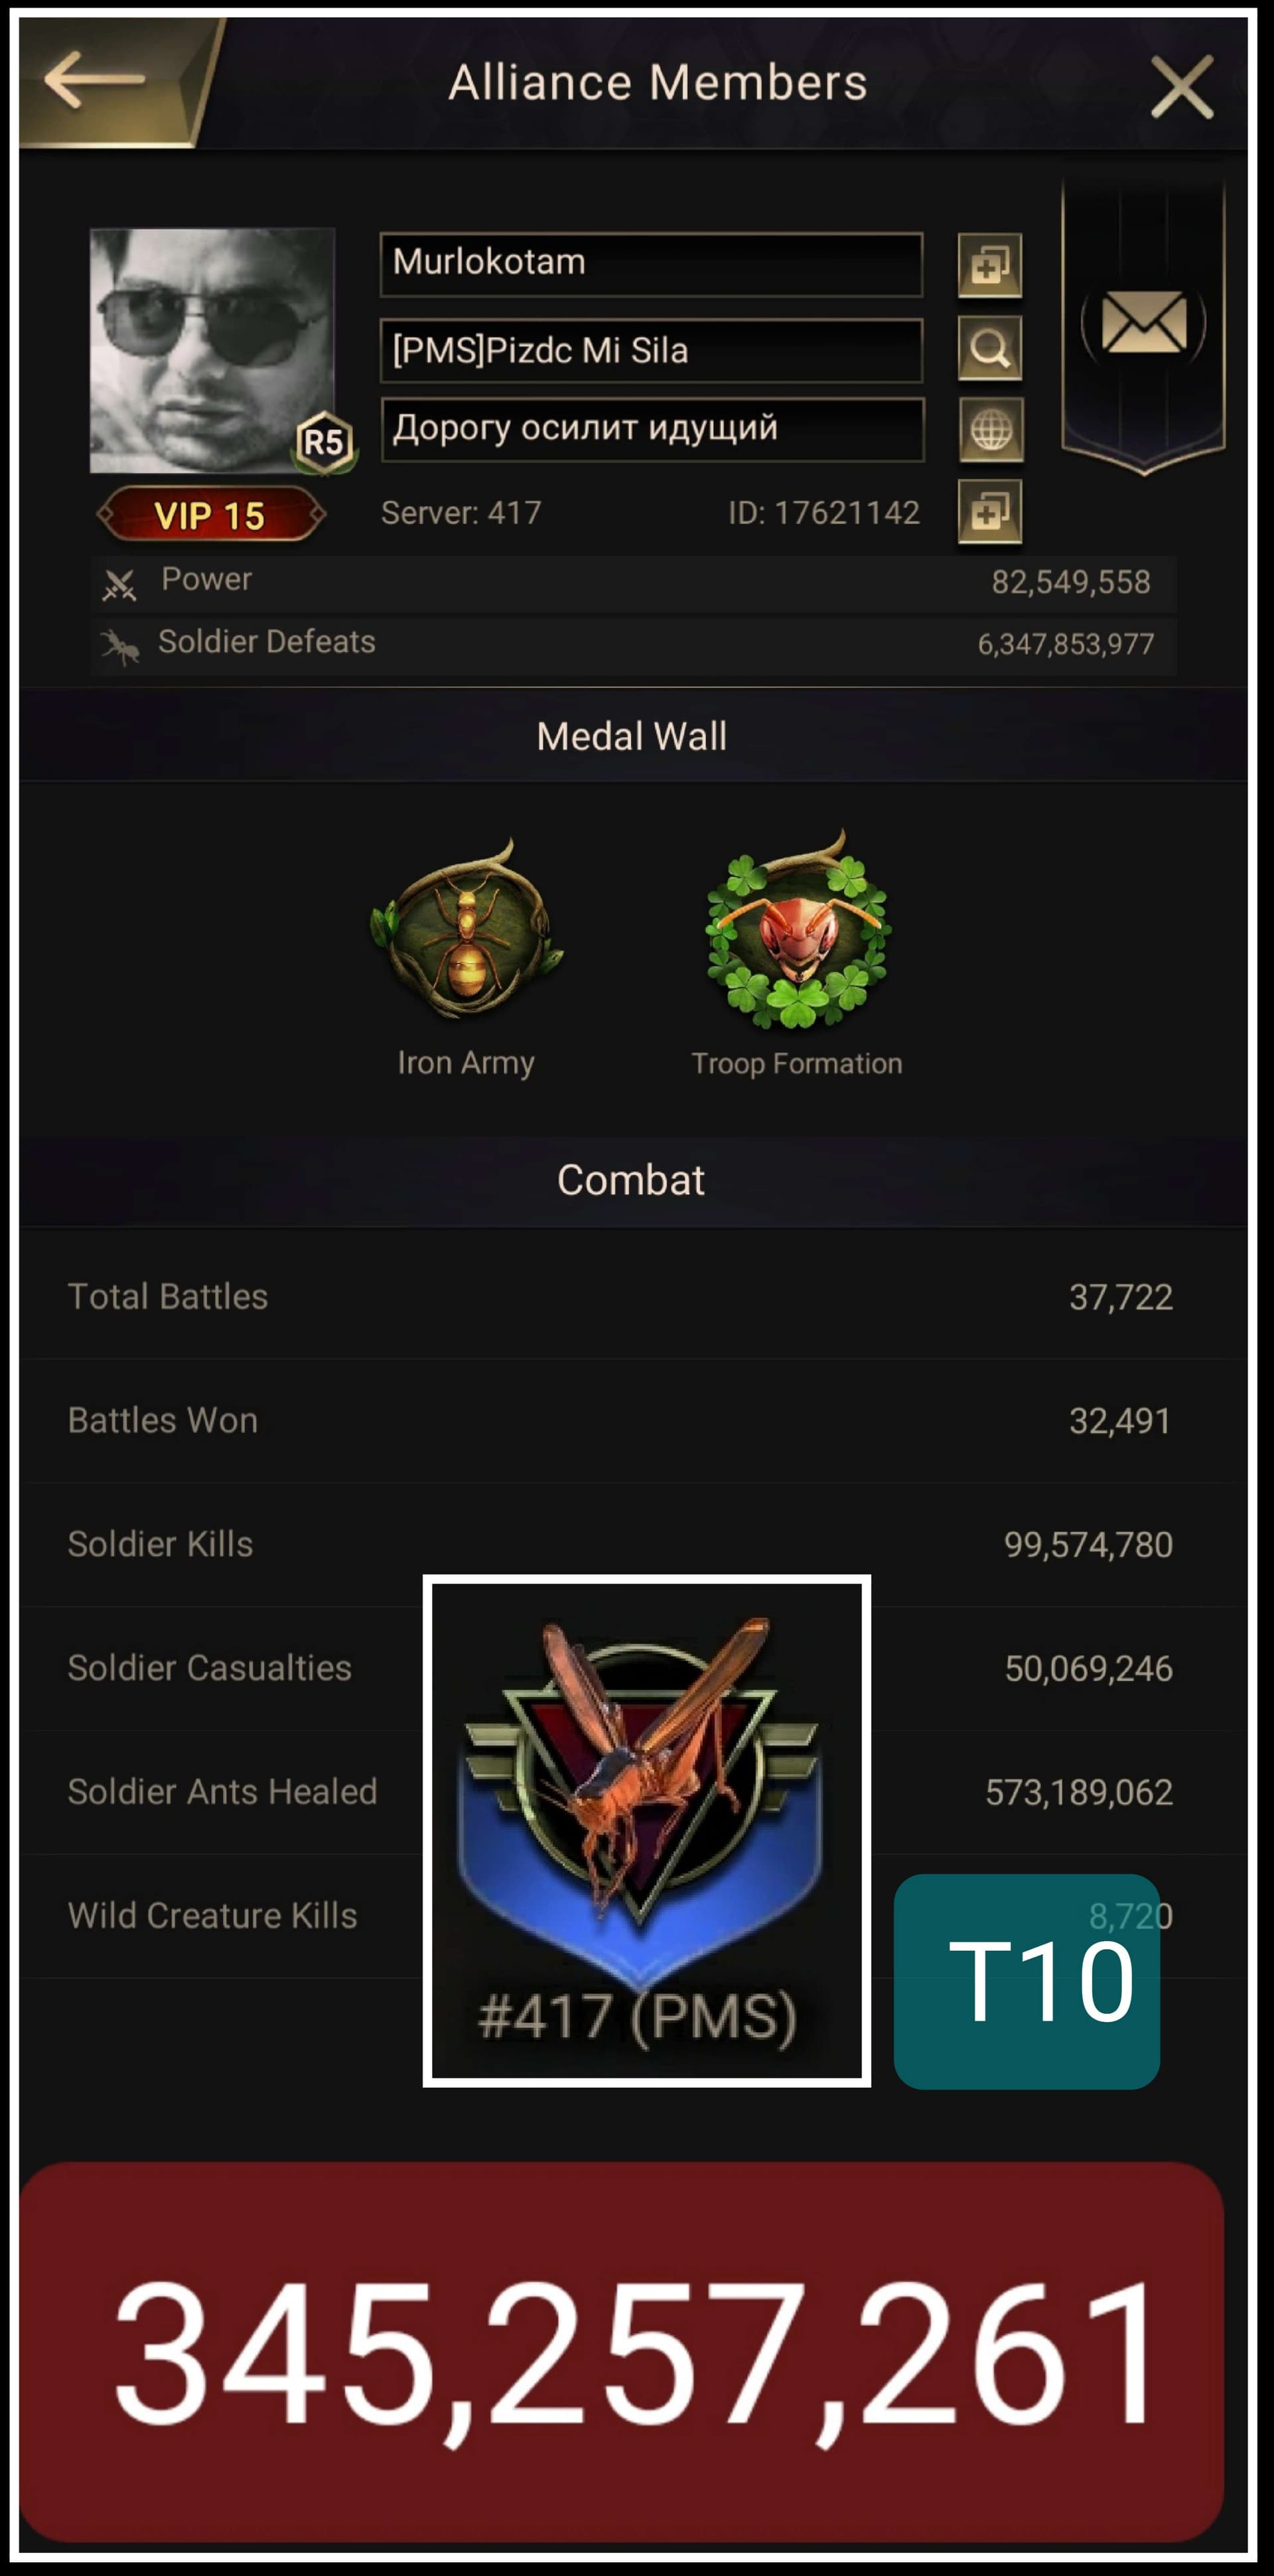The width and height of the screenshot is (1274, 2576).
Task: Open the [PMS]Pizdc Mi Sila alliance field
Action: pos(651,350)
